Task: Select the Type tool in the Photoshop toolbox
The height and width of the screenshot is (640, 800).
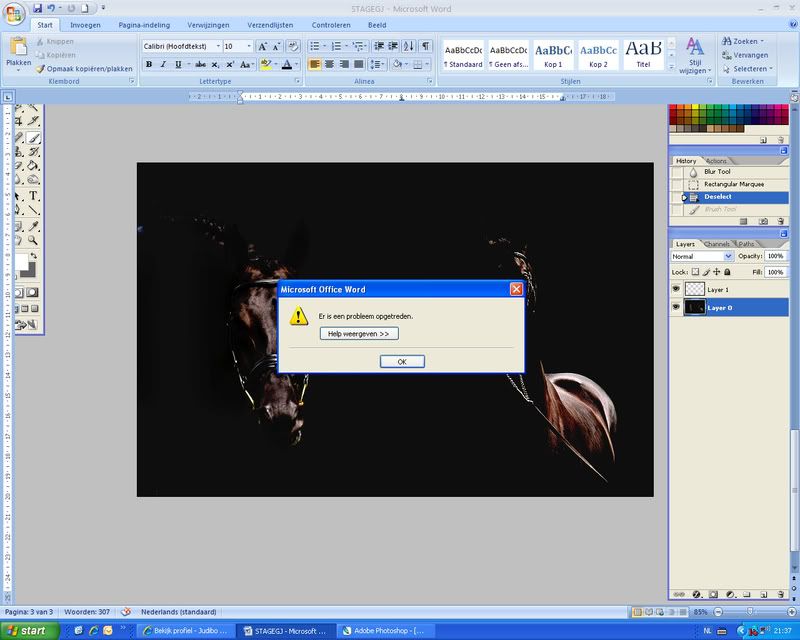Action: (x=33, y=195)
